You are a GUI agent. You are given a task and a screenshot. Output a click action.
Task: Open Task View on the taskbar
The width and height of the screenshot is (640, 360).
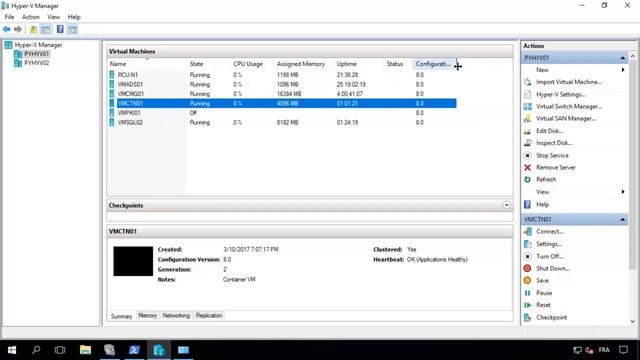(x=60, y=350)
